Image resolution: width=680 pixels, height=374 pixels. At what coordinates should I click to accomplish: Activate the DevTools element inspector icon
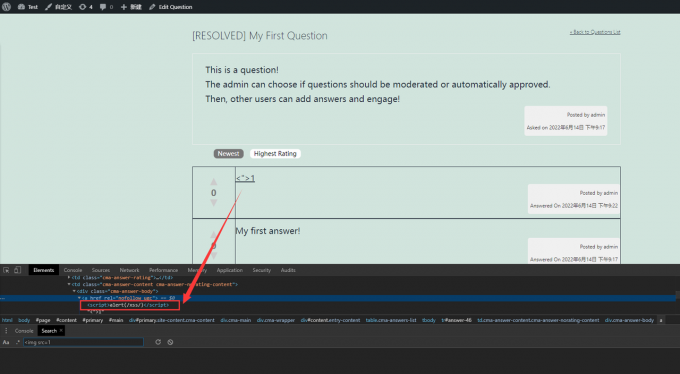click(x=6, y=270)
